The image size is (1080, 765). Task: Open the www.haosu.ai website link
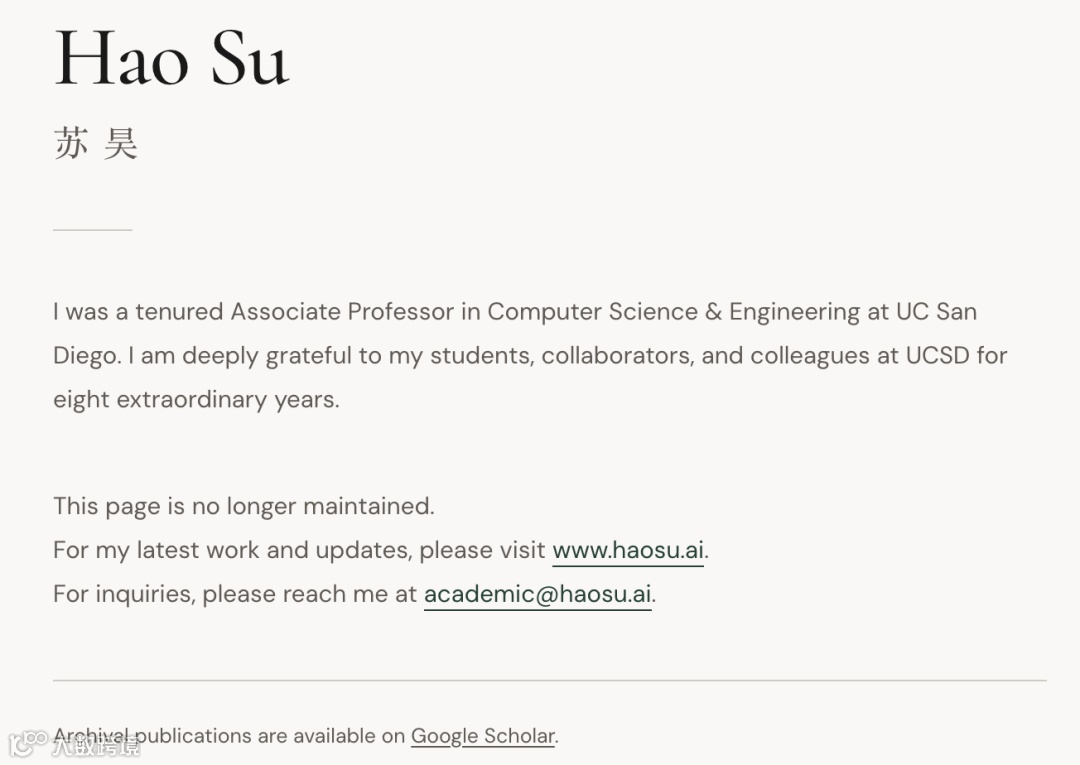628,550
